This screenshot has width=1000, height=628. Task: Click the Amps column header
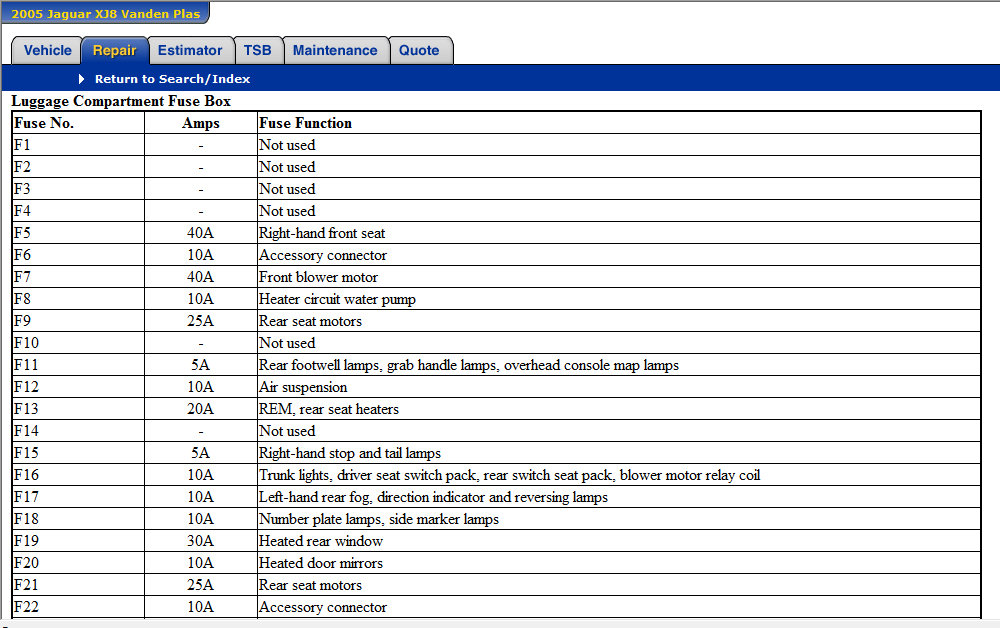pos(201,123)
